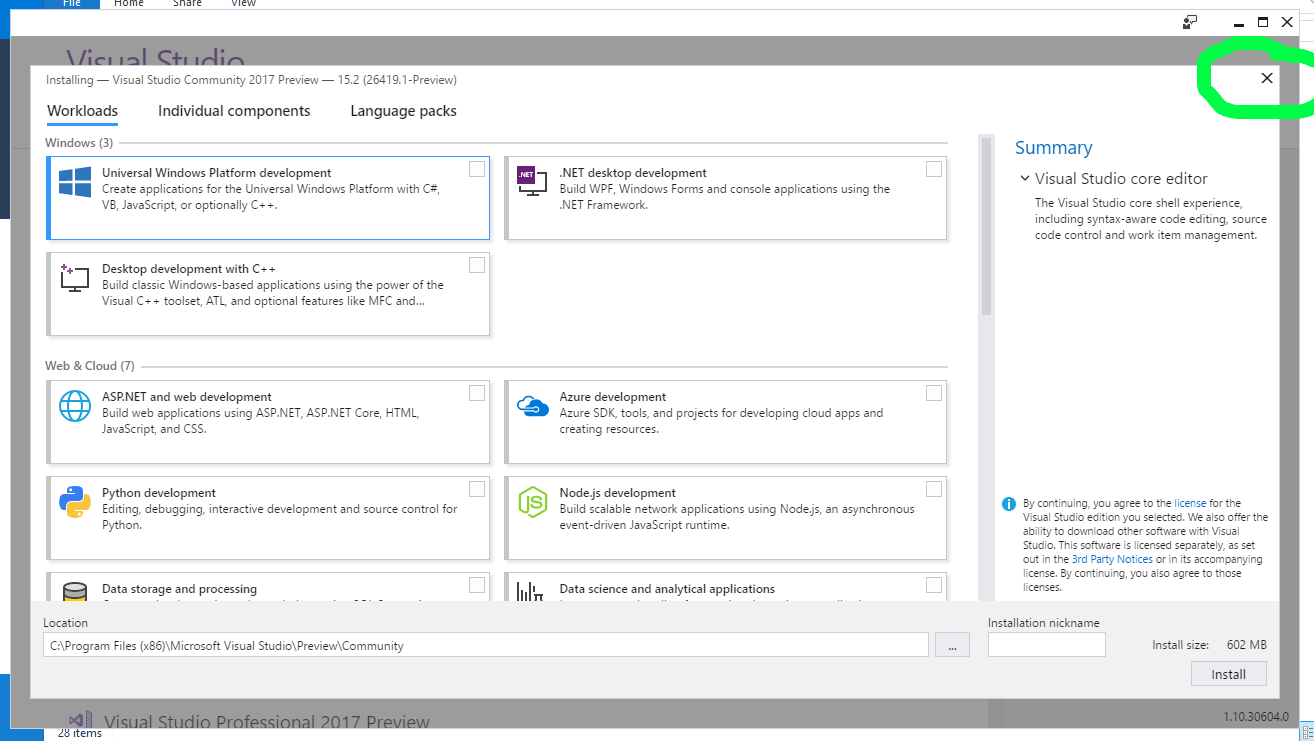Click the Azure development cloud icon
Image resolution: width=1314 pixels, height=741 pixels.
[x=532, y=405]
